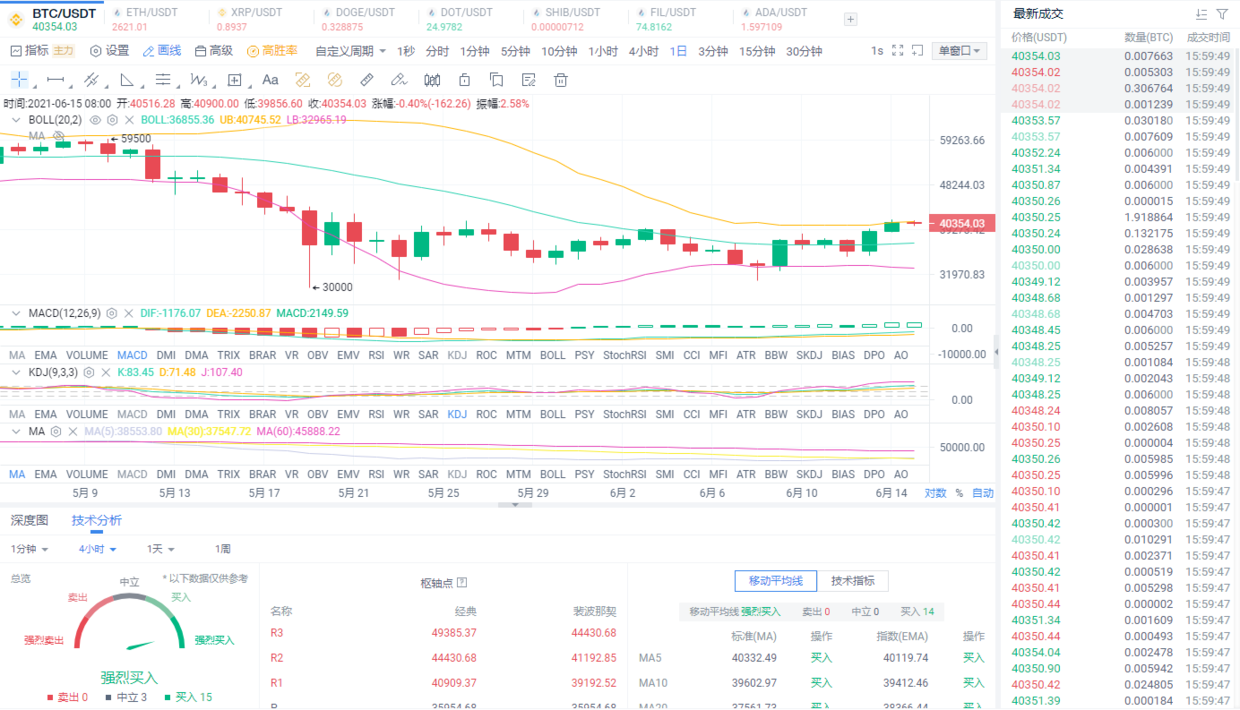Screen dimensions: 1240x710
Task: Open the 1分钟 analysis period dropdown
Action: point(30,549)
